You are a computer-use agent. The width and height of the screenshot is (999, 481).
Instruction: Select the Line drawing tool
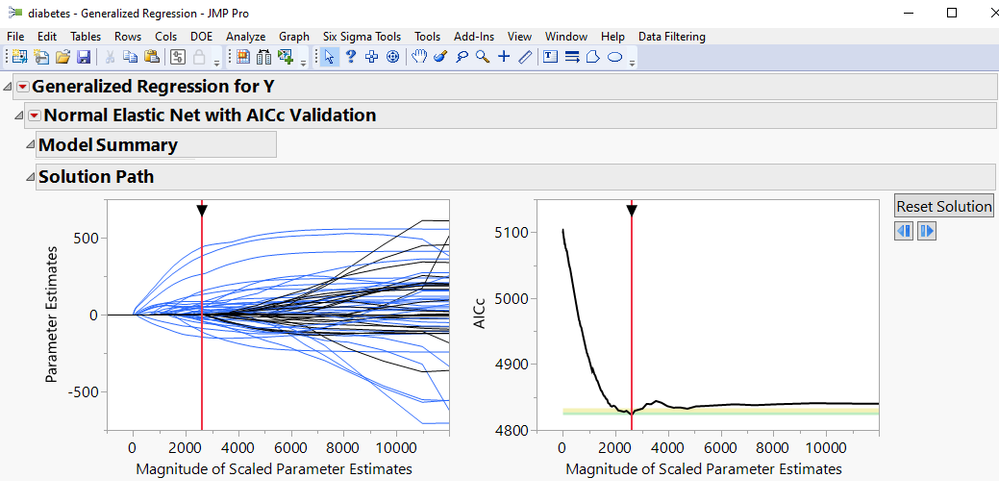coord(525,57)
